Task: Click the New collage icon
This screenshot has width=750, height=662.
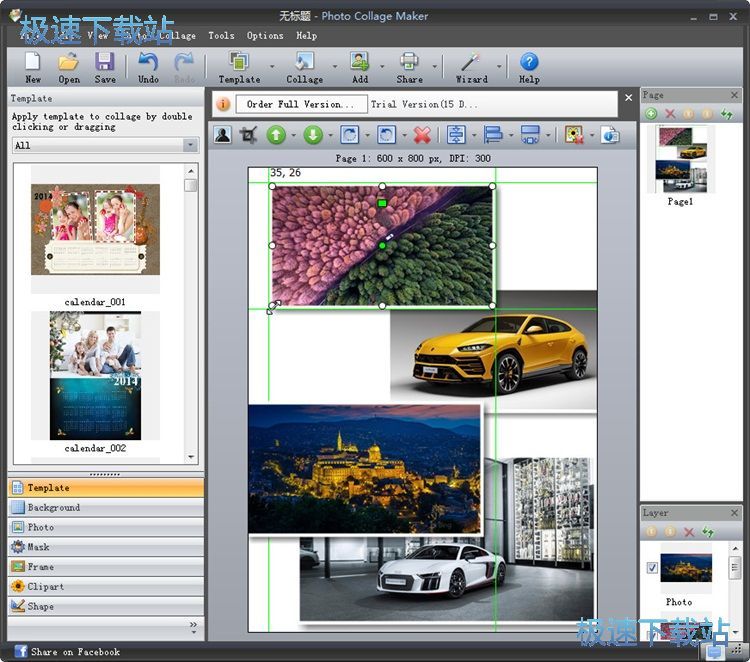Action: click(33, 66)
